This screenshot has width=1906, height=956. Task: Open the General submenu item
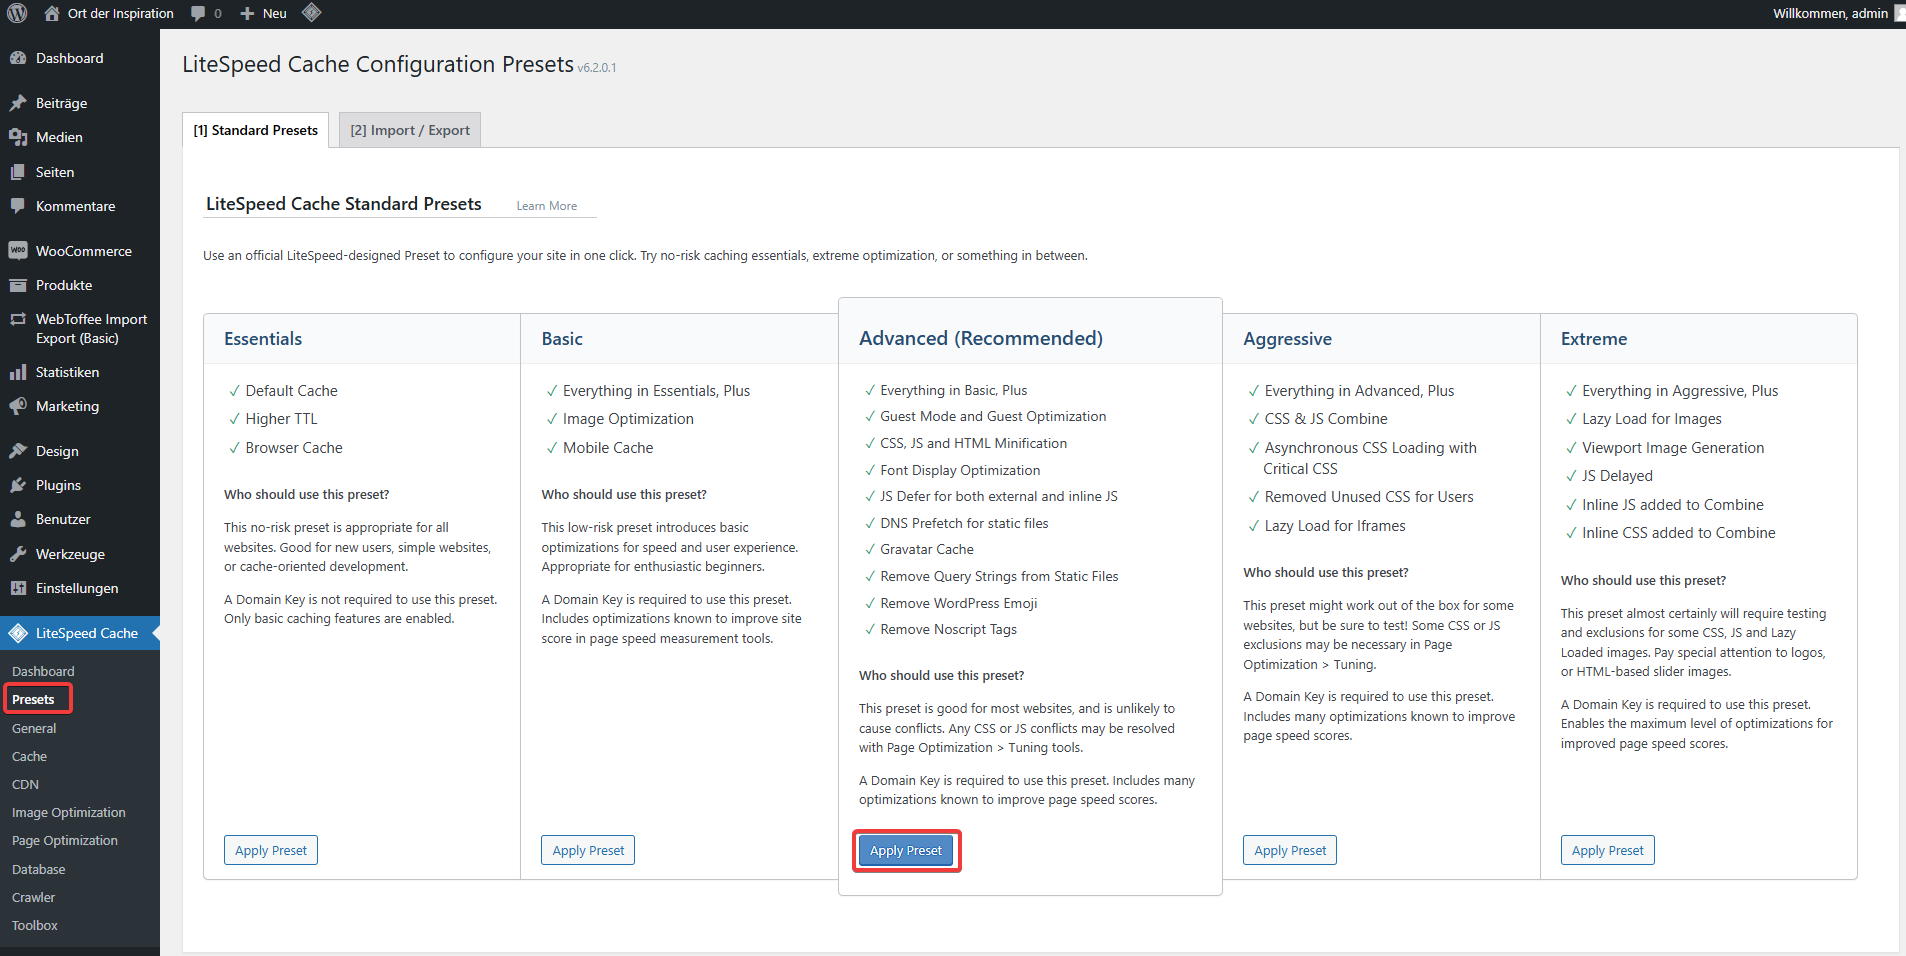(x=34, y=728)
